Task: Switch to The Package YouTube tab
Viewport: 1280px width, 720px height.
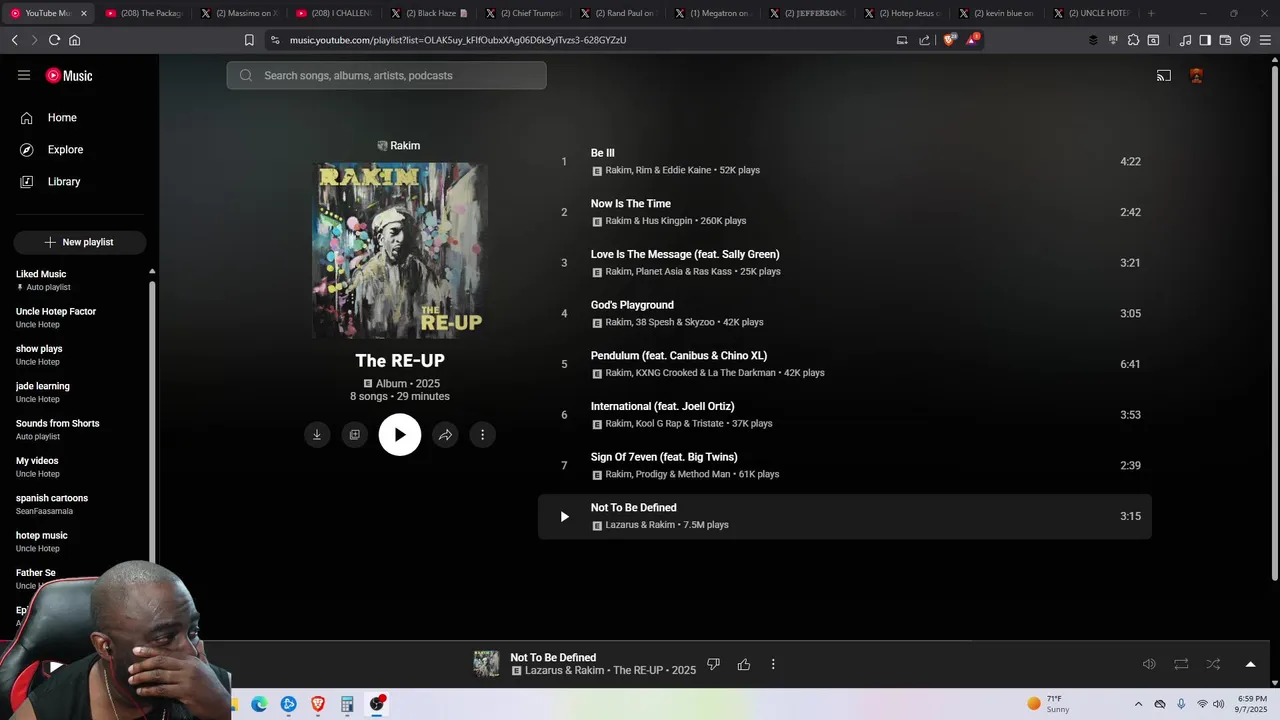Action: (x=144, y=13)
